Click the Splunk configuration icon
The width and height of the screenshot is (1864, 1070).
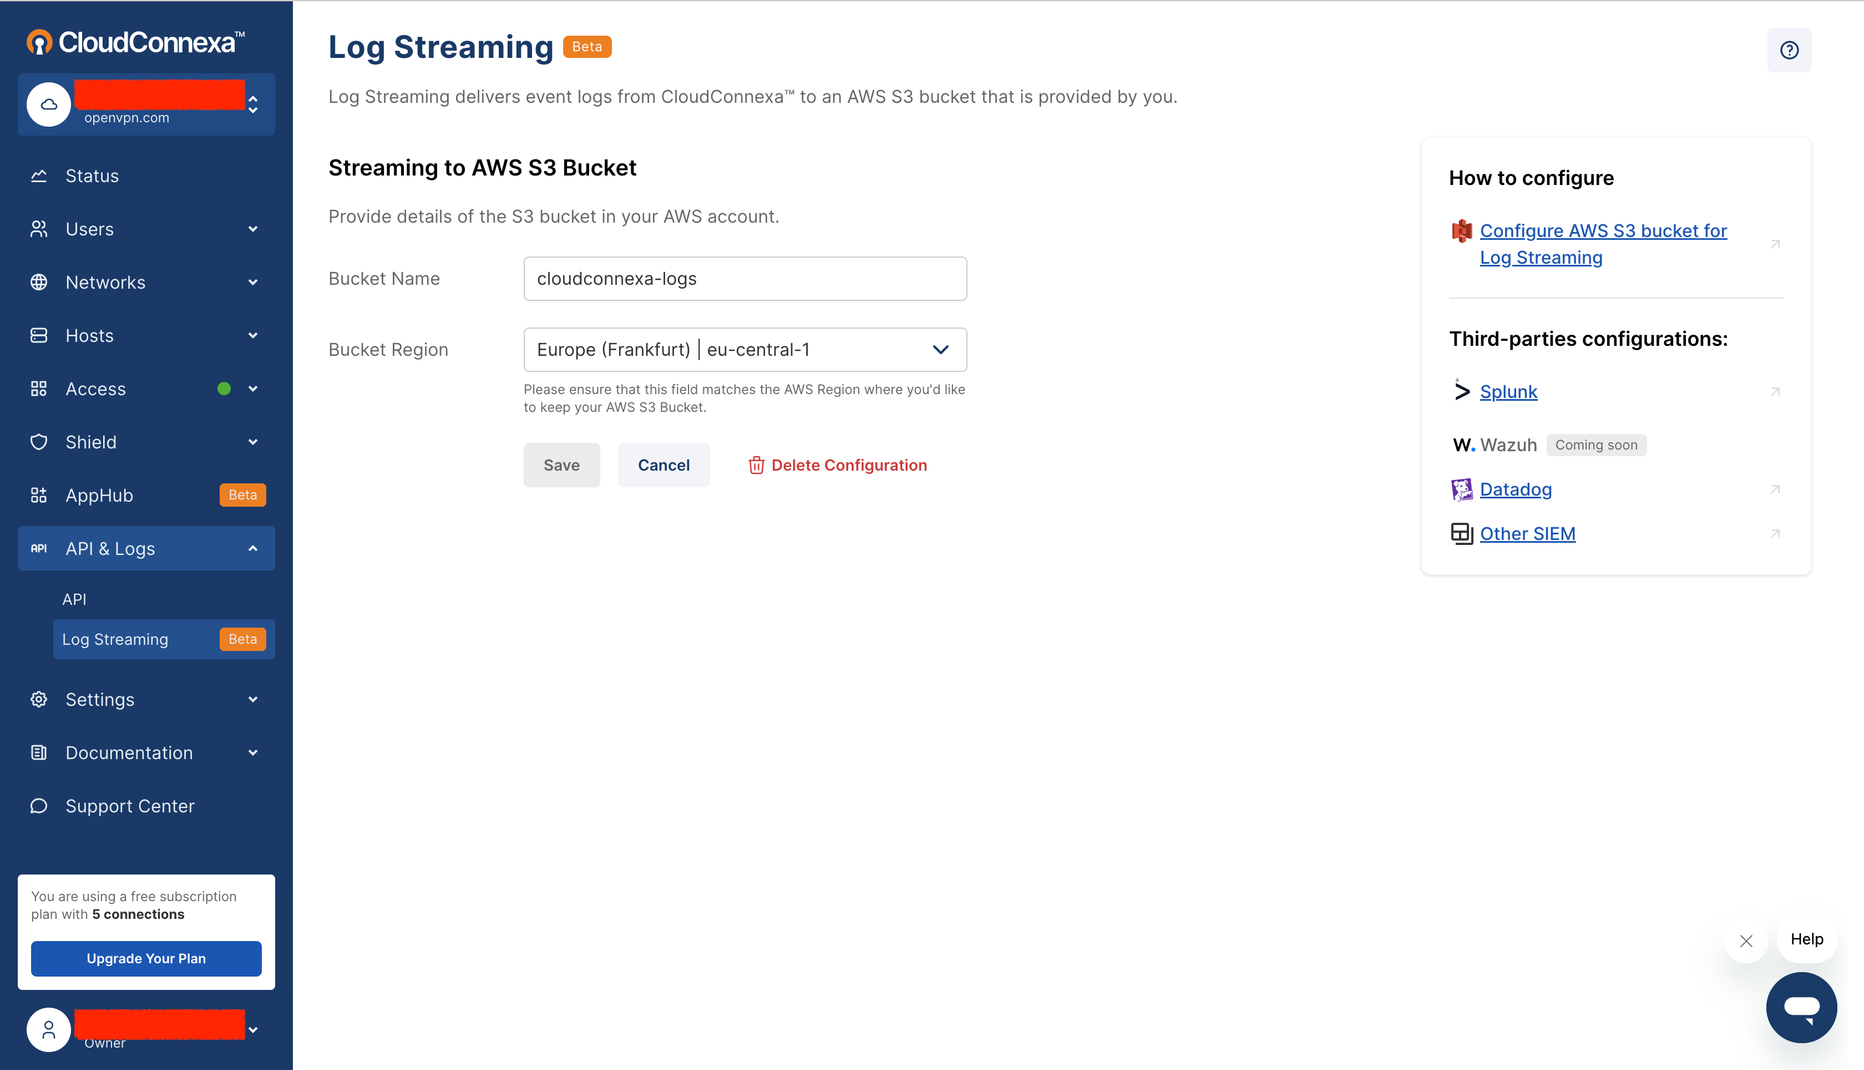pos(1461,391)
